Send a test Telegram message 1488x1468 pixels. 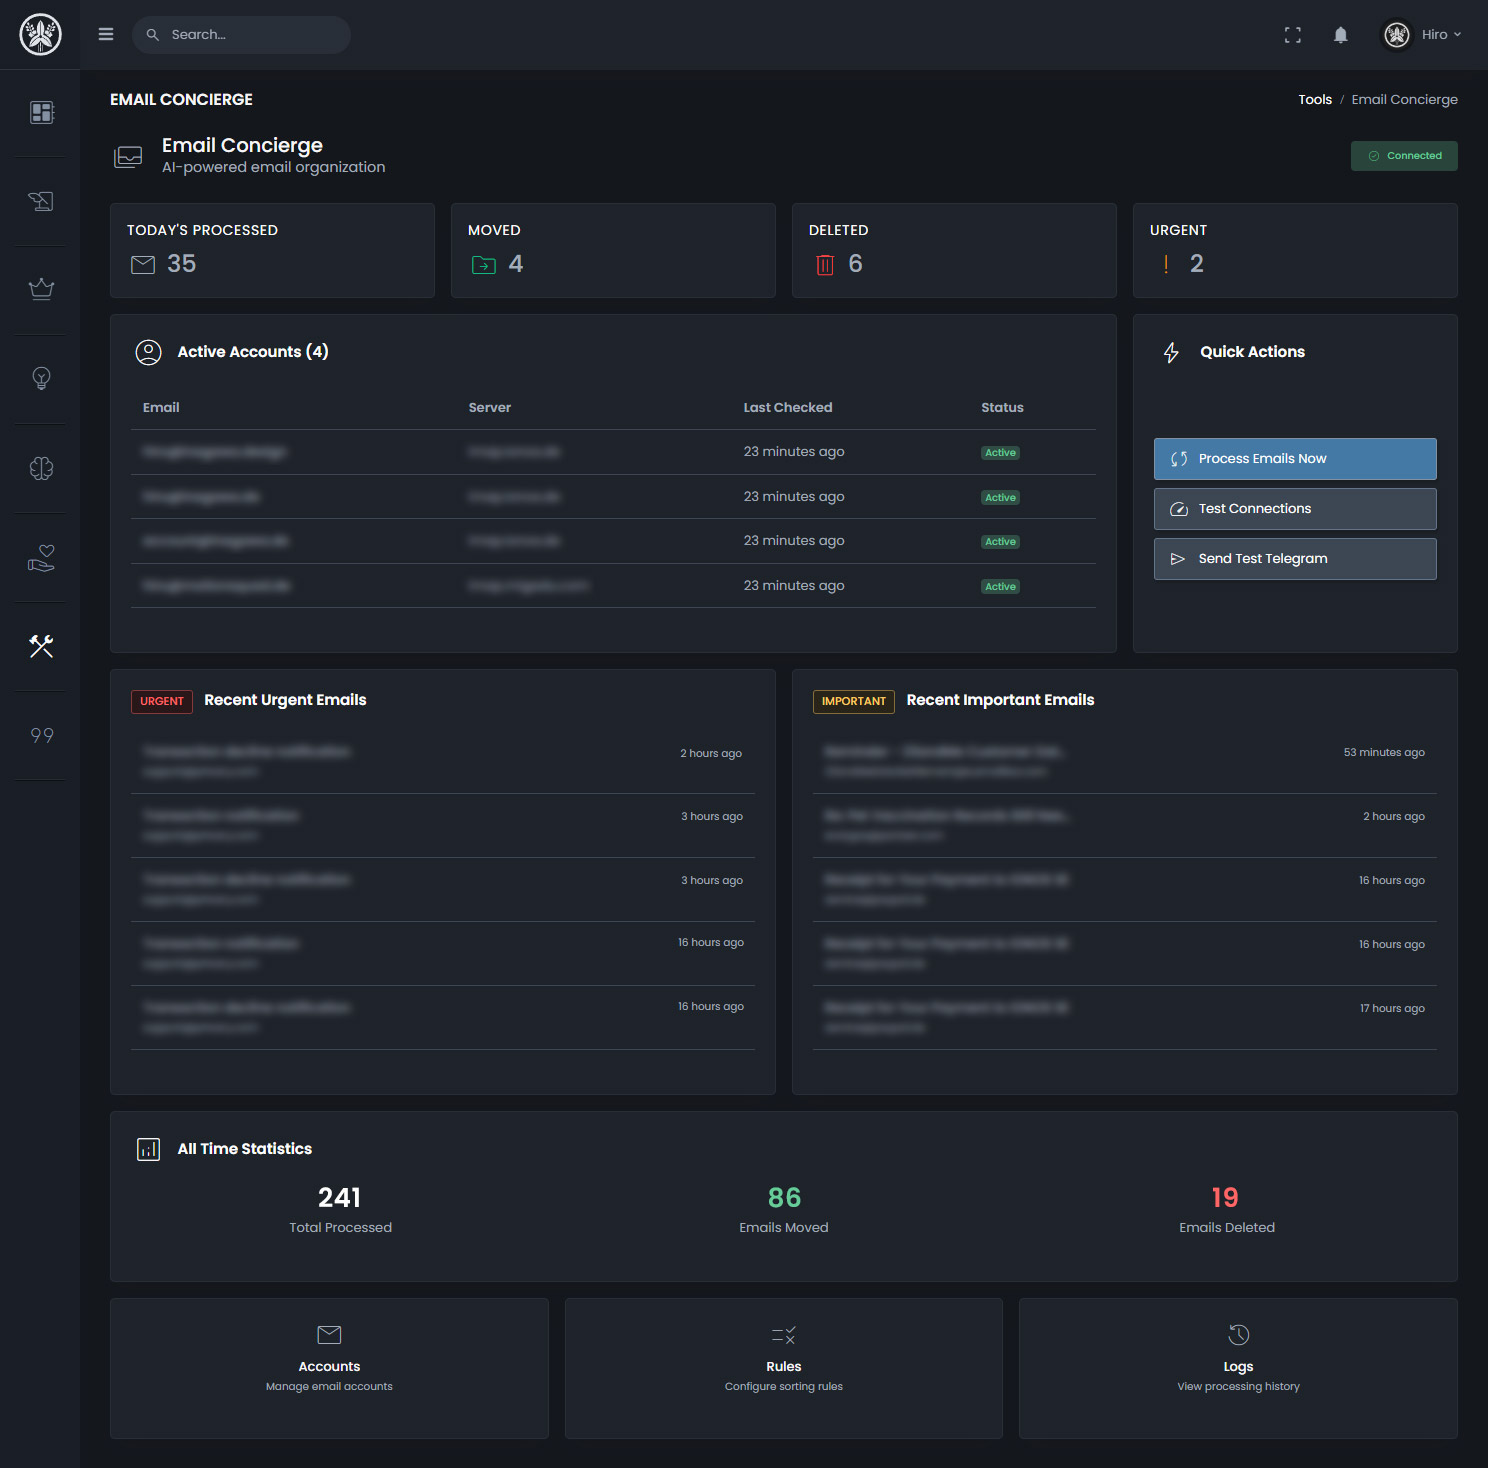1294,558
